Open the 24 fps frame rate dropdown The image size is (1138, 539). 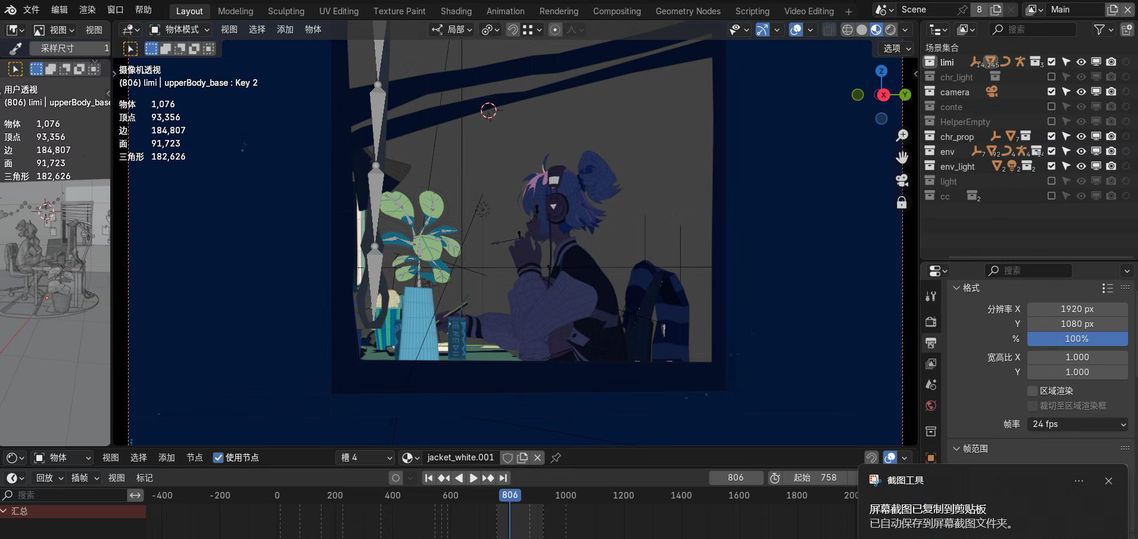click(x=1077, y=424)
